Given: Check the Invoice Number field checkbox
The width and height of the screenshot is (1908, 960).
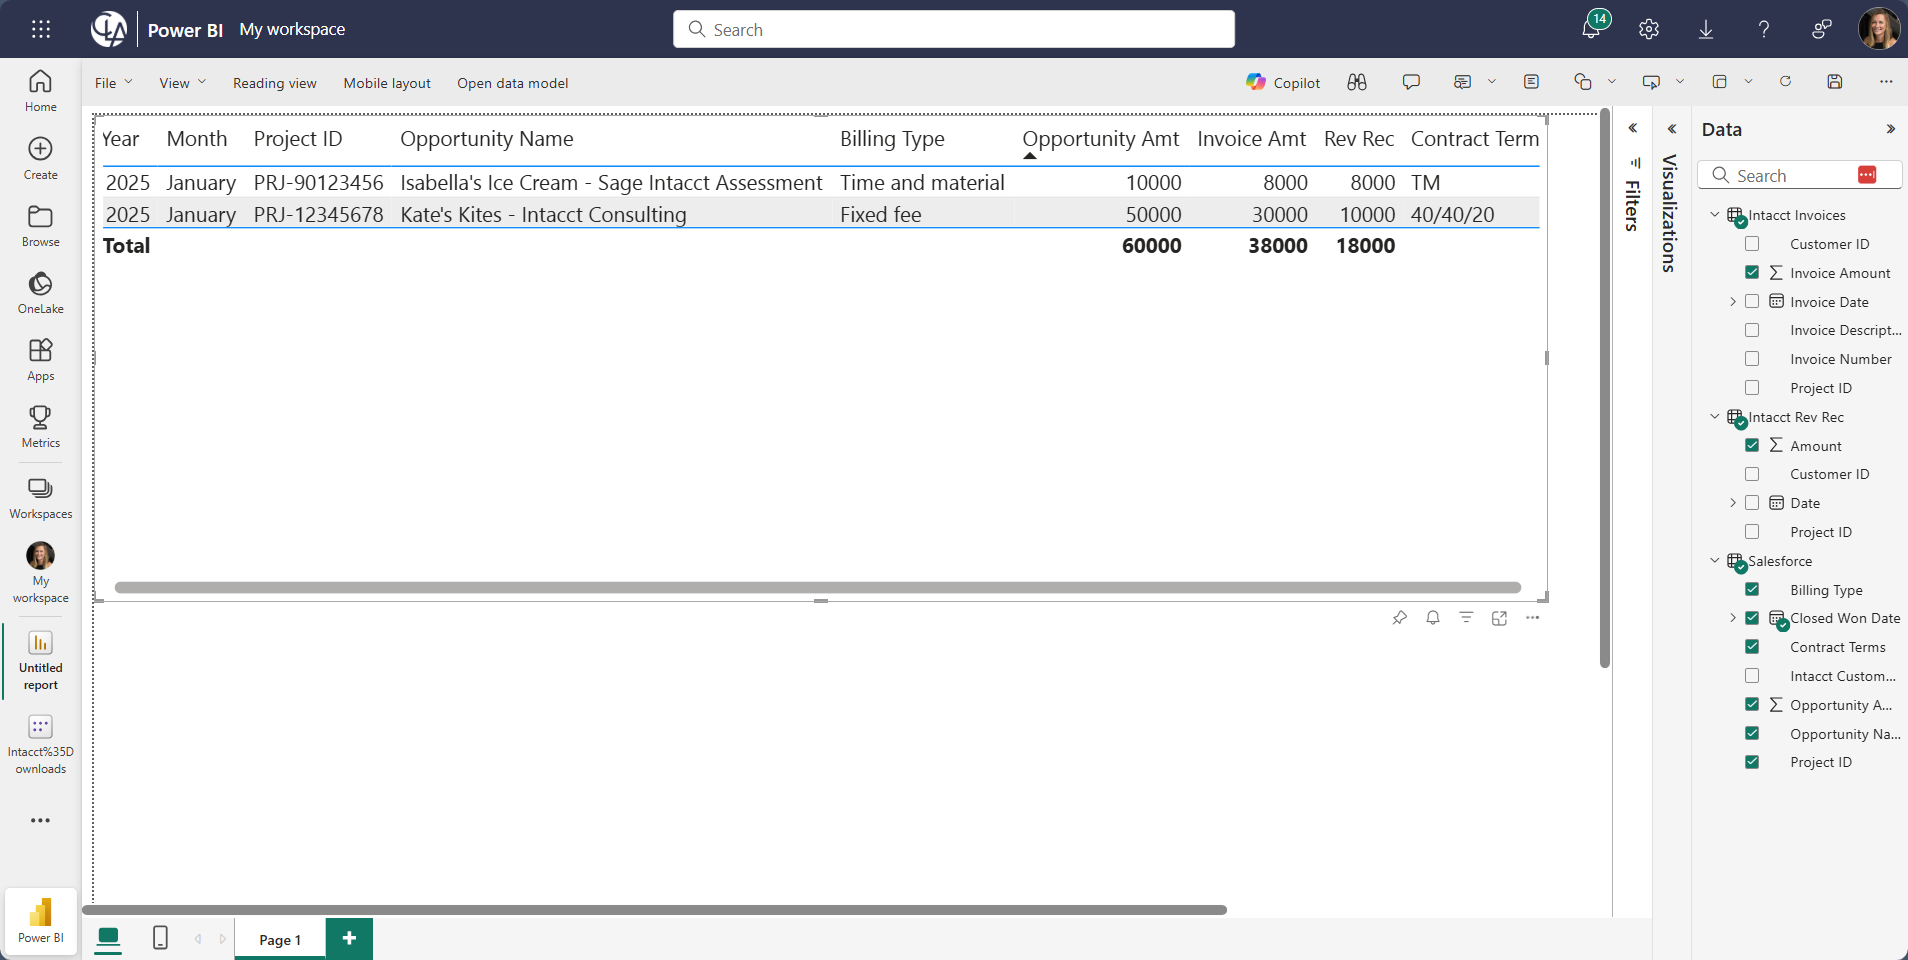Looking at the screenshot, I should click(x=1752, y=359).
